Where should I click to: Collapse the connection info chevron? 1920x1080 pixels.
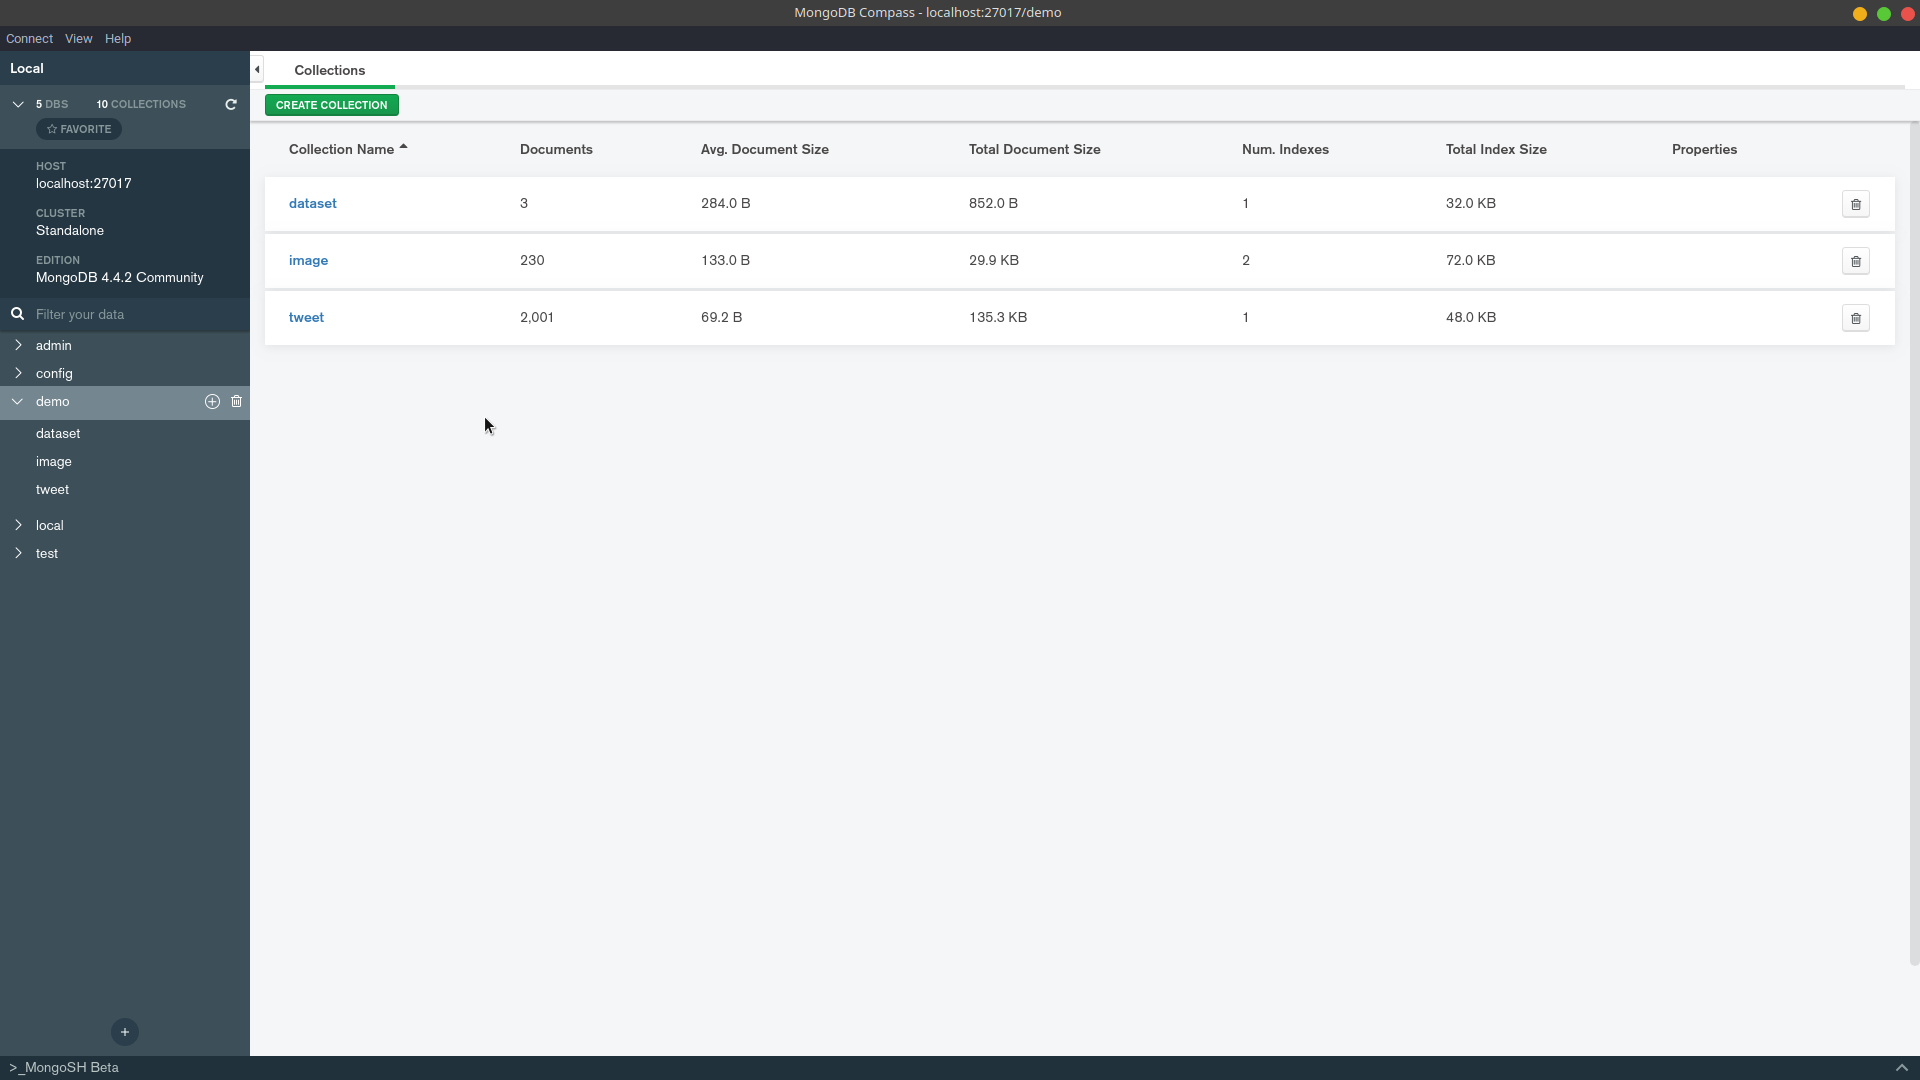(x=18, y=104)
